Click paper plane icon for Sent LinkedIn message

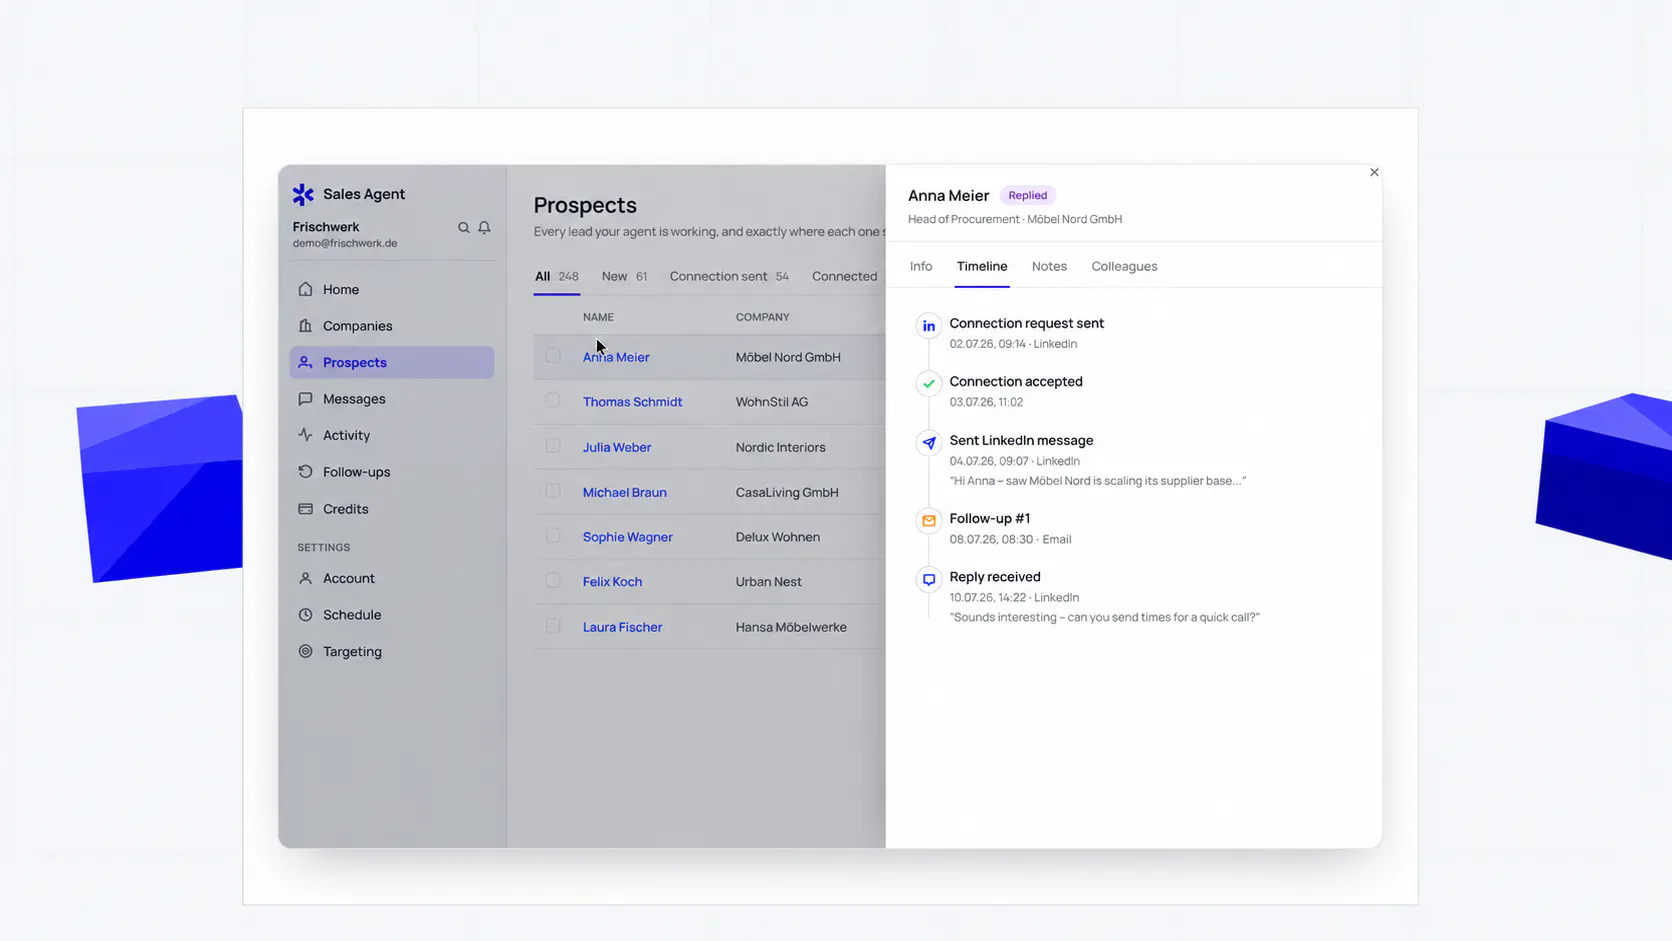[x=929, y=442]
